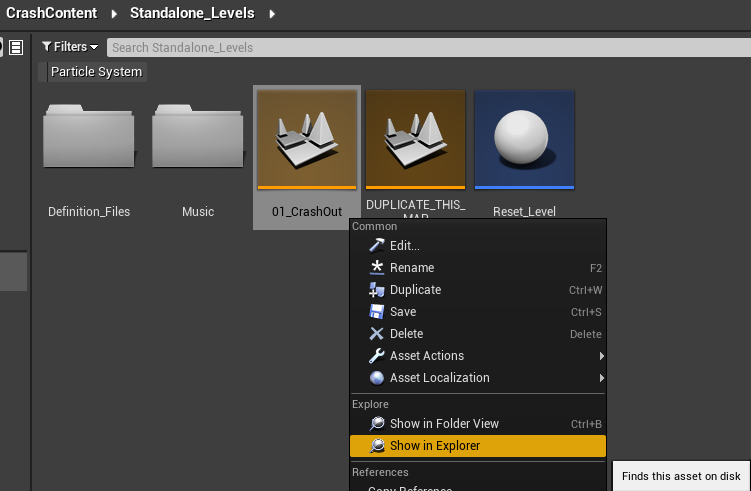
Task: Choose Rename from context menu
Action: coord(478,267)
